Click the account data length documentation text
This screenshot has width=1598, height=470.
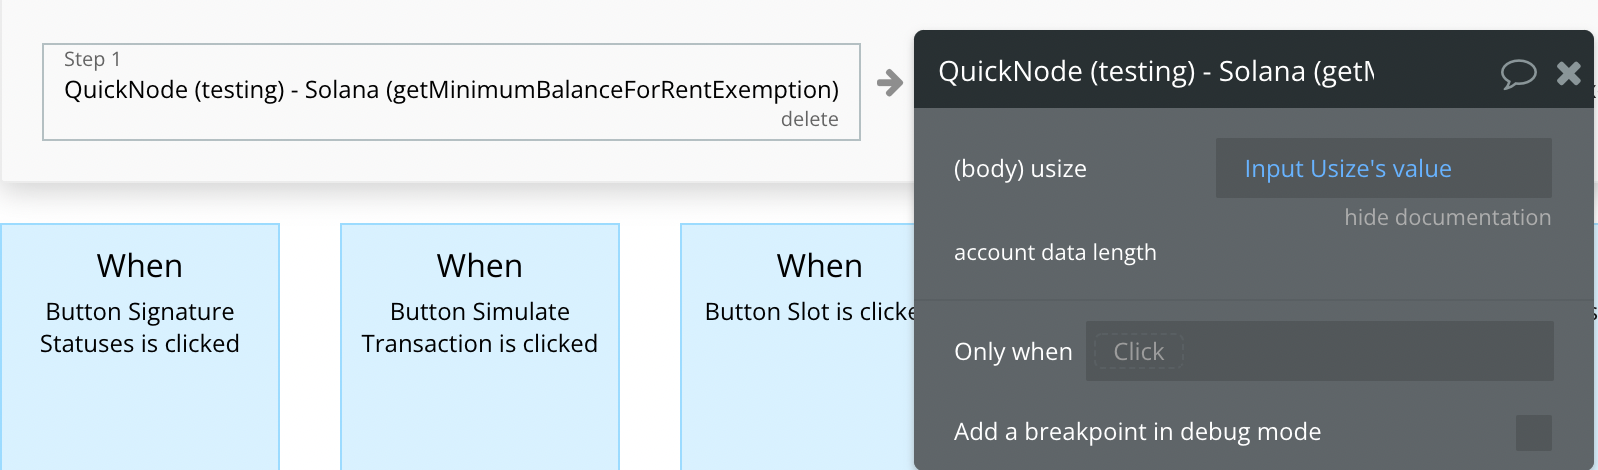click(1055, 252)
